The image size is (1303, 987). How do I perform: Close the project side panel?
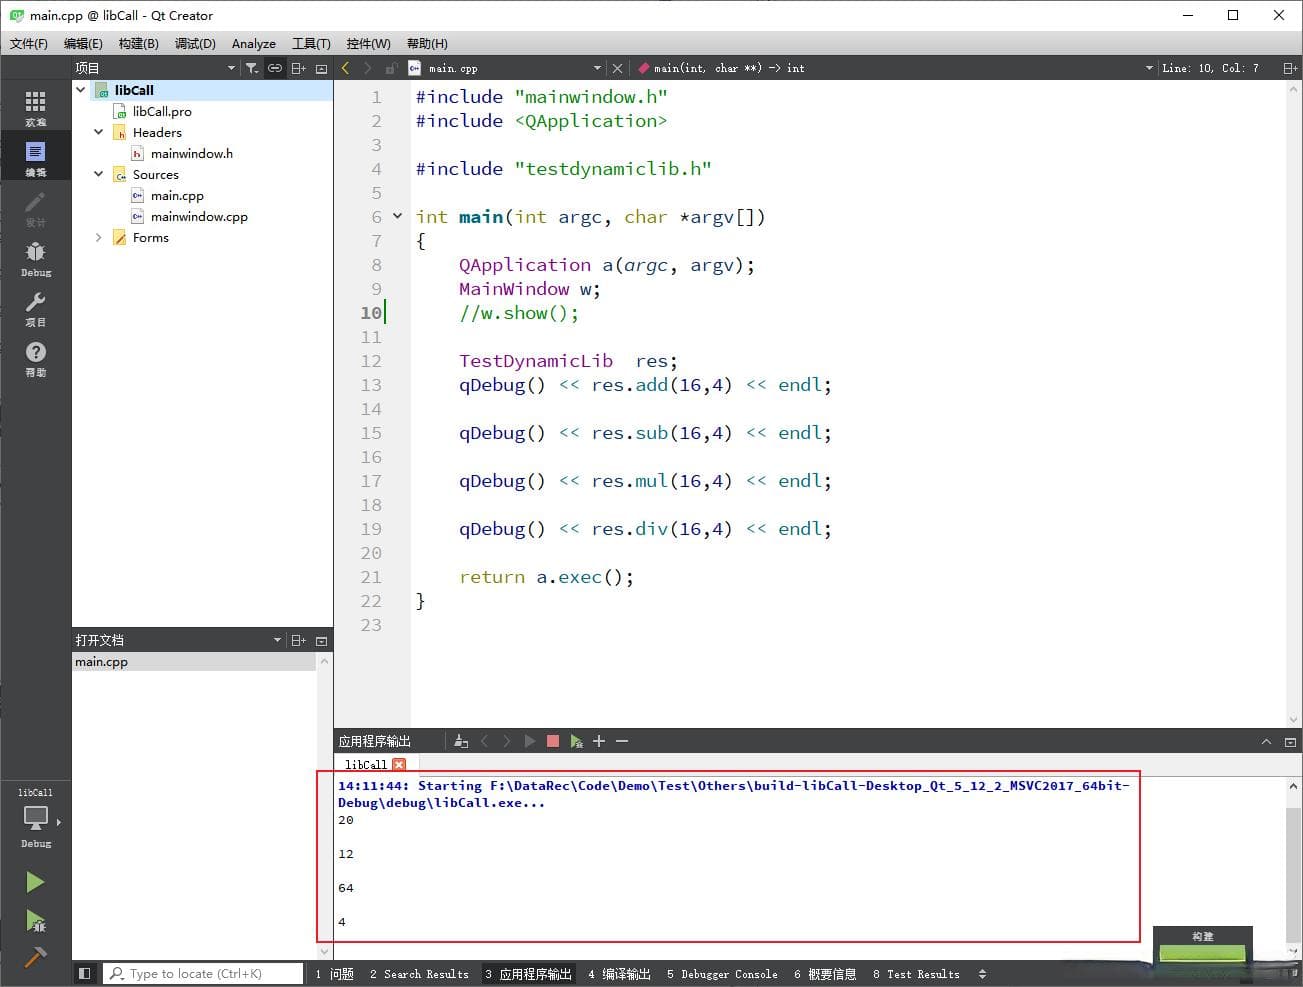[321, 68]
